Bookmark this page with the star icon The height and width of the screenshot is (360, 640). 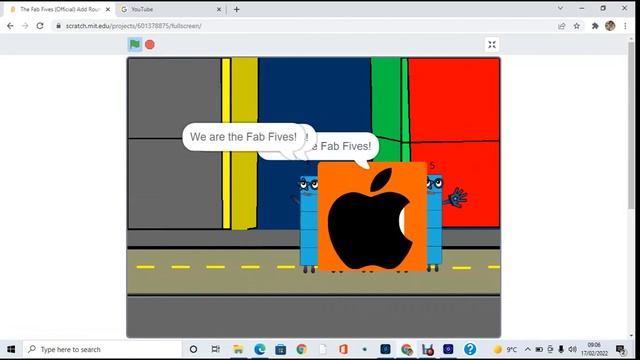[x=576, y=26]
